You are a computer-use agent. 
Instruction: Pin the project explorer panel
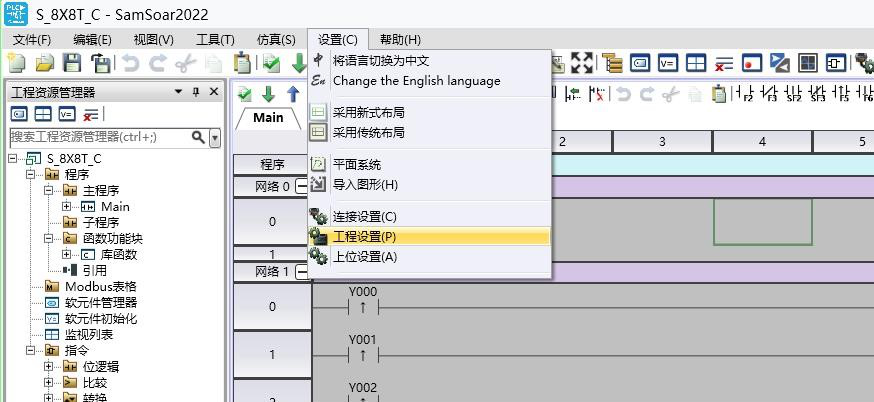(196, 92)
